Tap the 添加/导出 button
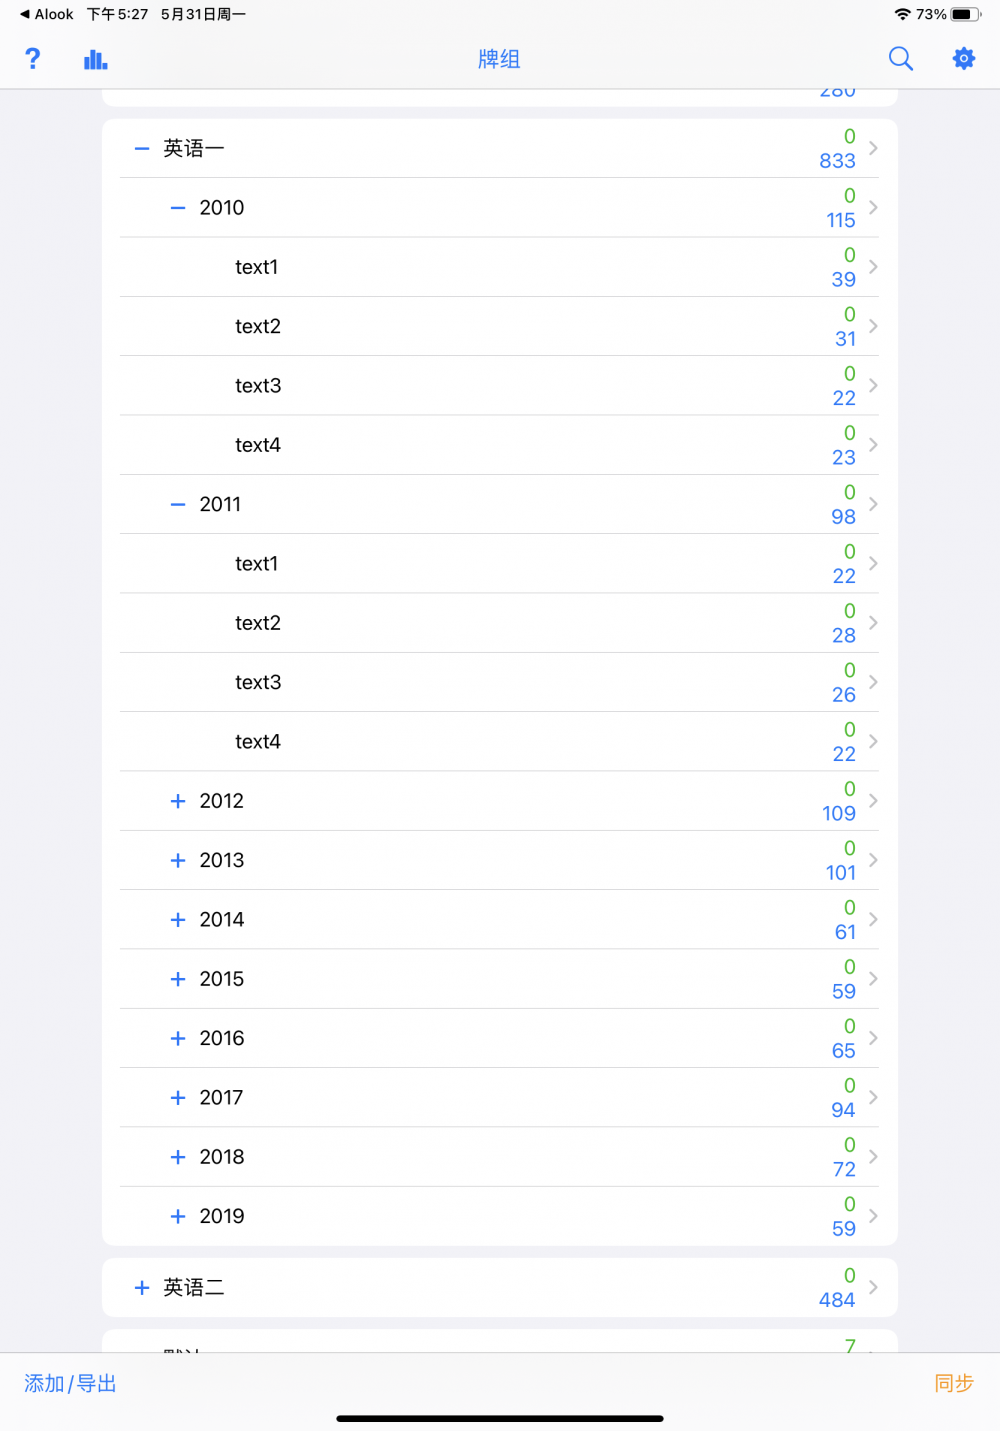 point(71,1383)
